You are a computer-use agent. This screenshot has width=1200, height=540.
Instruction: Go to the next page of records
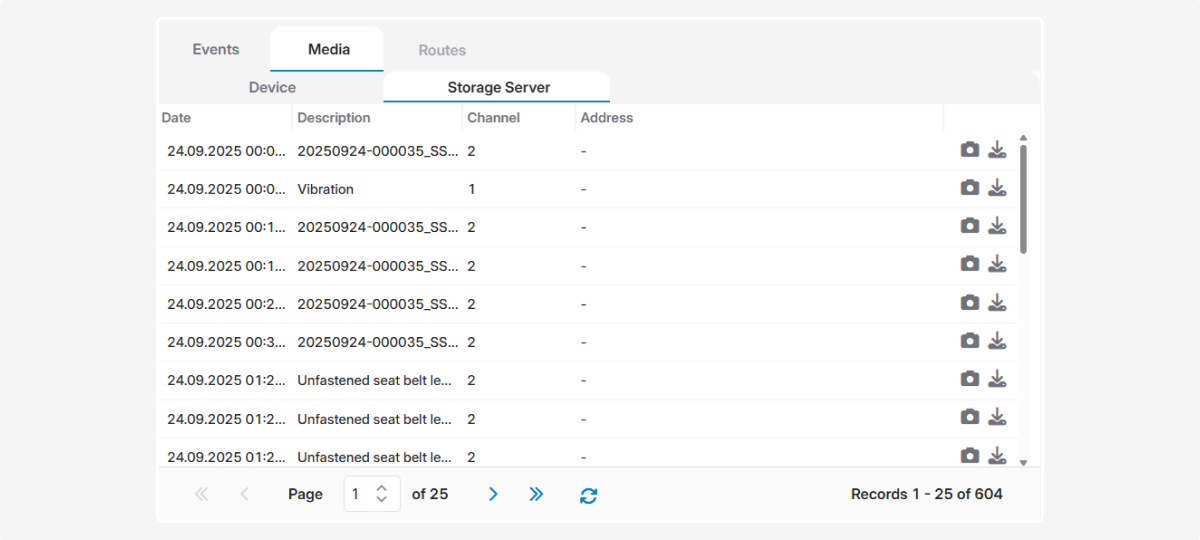[x=493, y=494]
